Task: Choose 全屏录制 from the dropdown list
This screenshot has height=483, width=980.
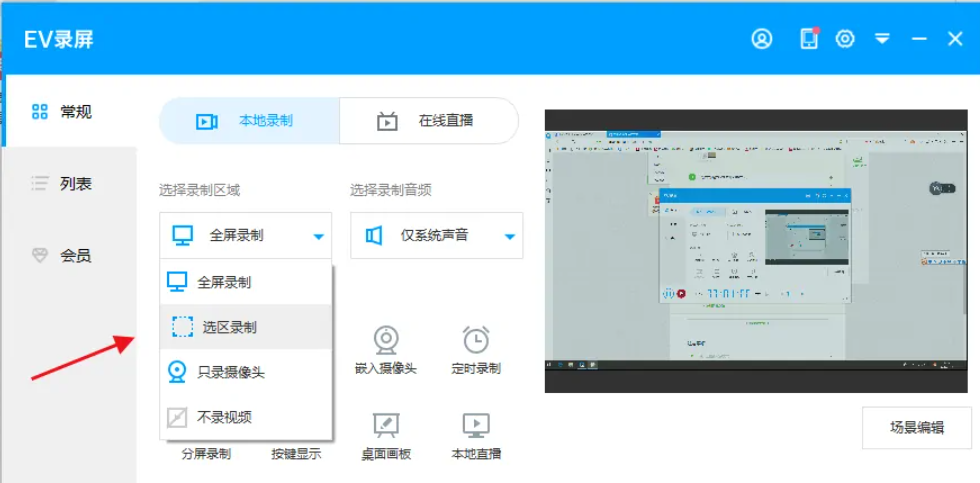Action: tap(246, 282)
